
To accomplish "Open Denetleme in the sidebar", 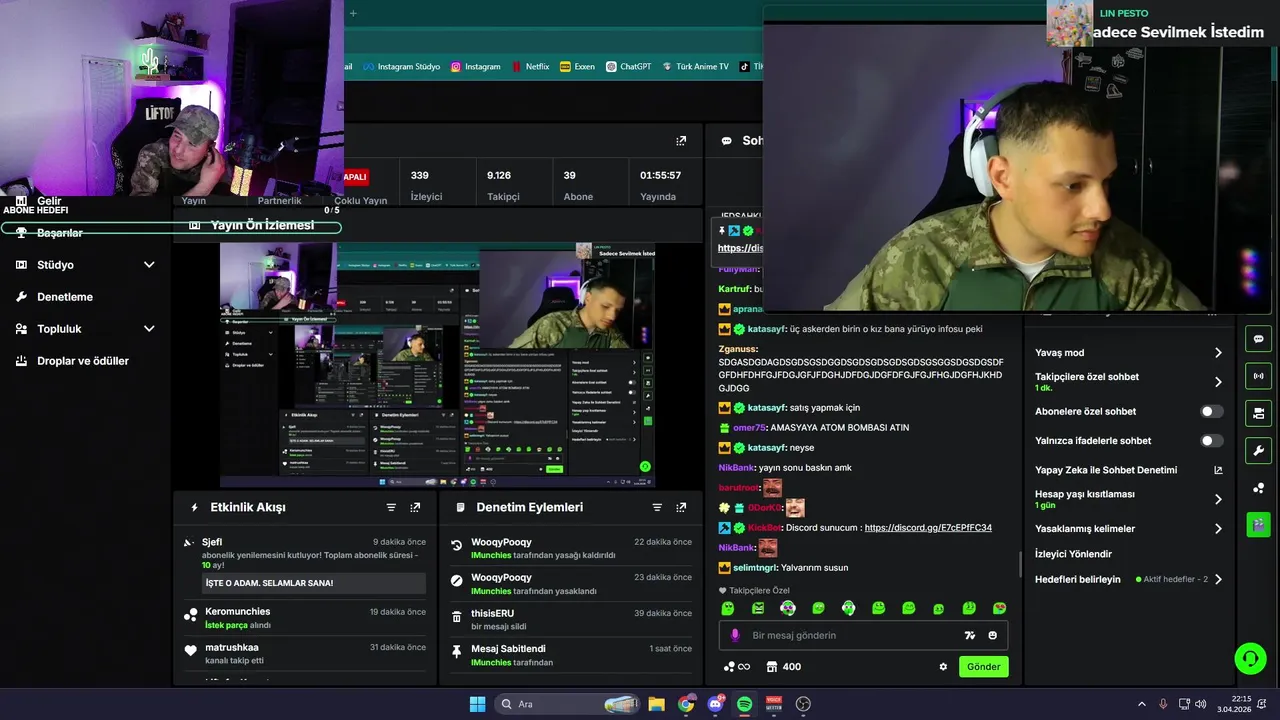I will 65,297.
